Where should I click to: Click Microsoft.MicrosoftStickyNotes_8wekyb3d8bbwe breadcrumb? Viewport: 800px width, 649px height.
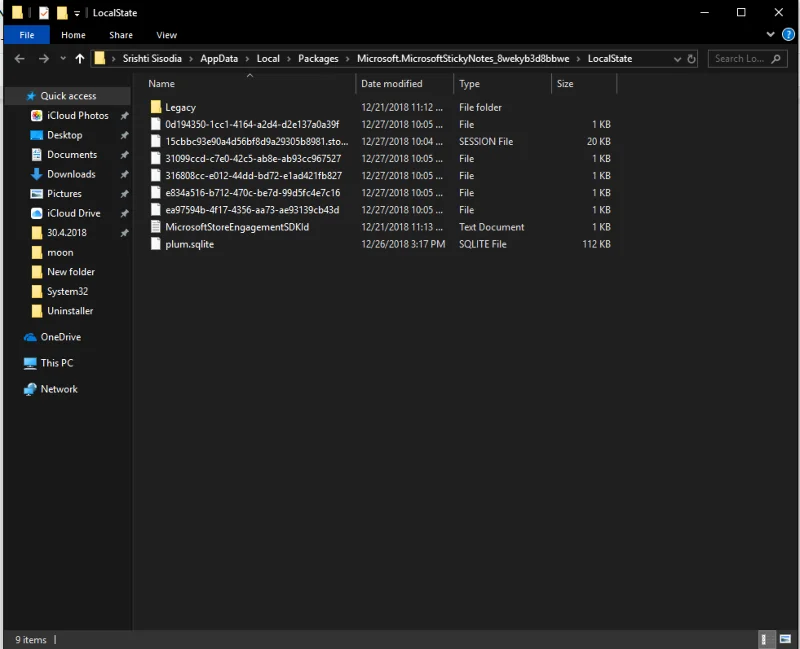tap(463, 59)
